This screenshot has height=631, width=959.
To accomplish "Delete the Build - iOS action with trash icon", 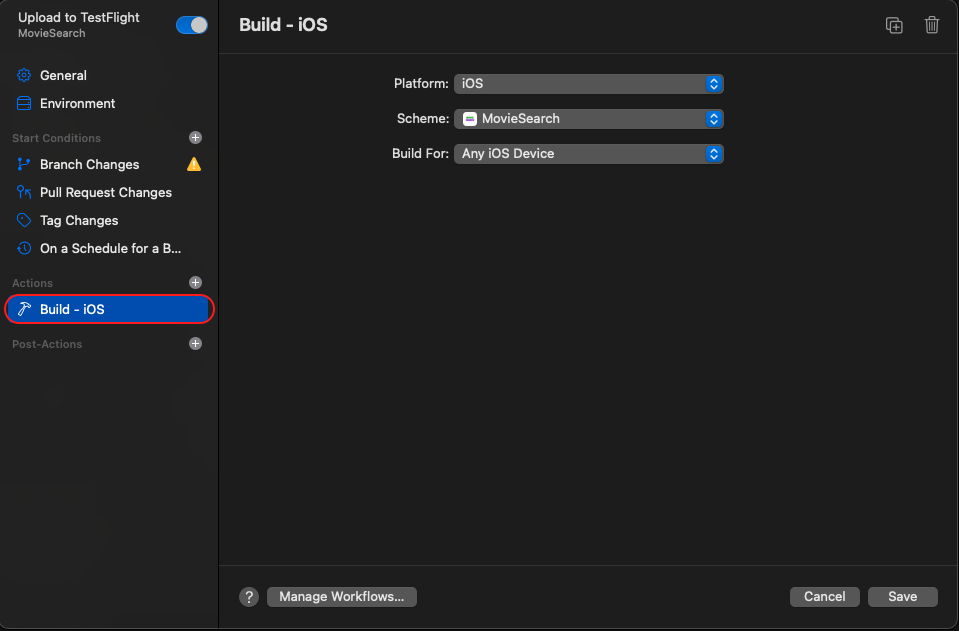I will (931, 25).
